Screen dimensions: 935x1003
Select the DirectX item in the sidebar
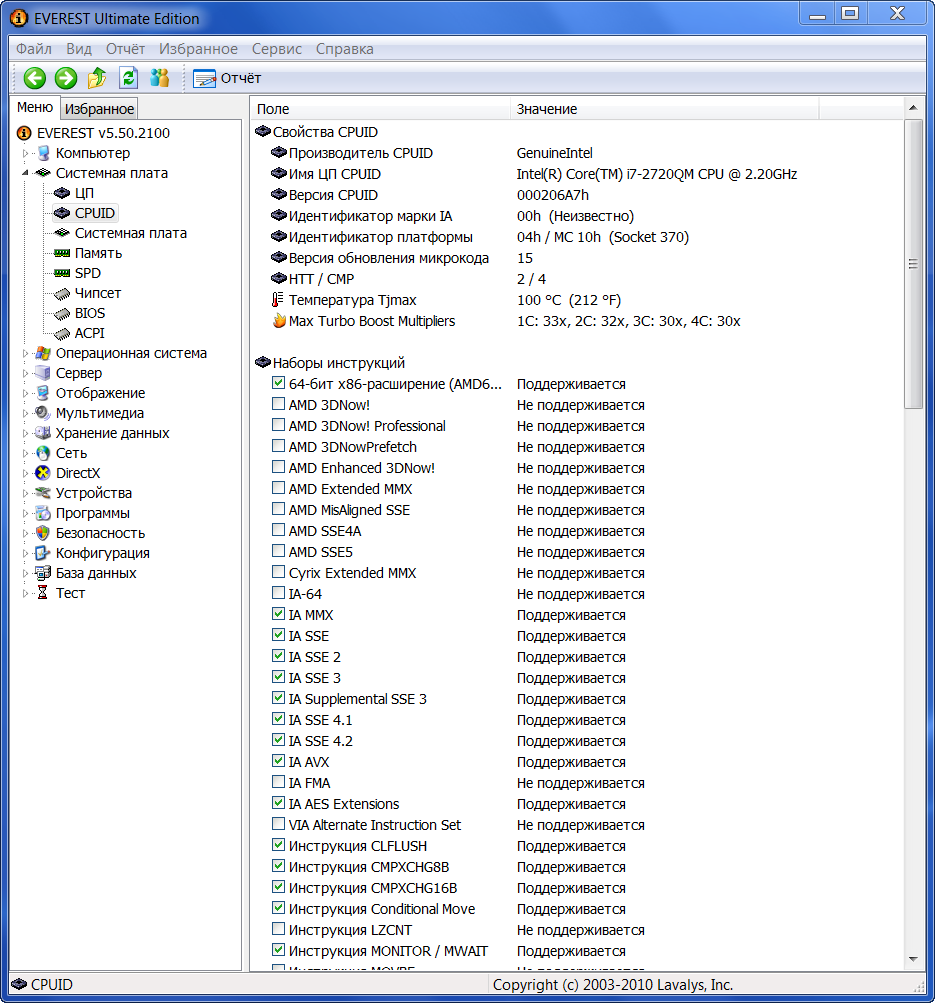(77, 473)
